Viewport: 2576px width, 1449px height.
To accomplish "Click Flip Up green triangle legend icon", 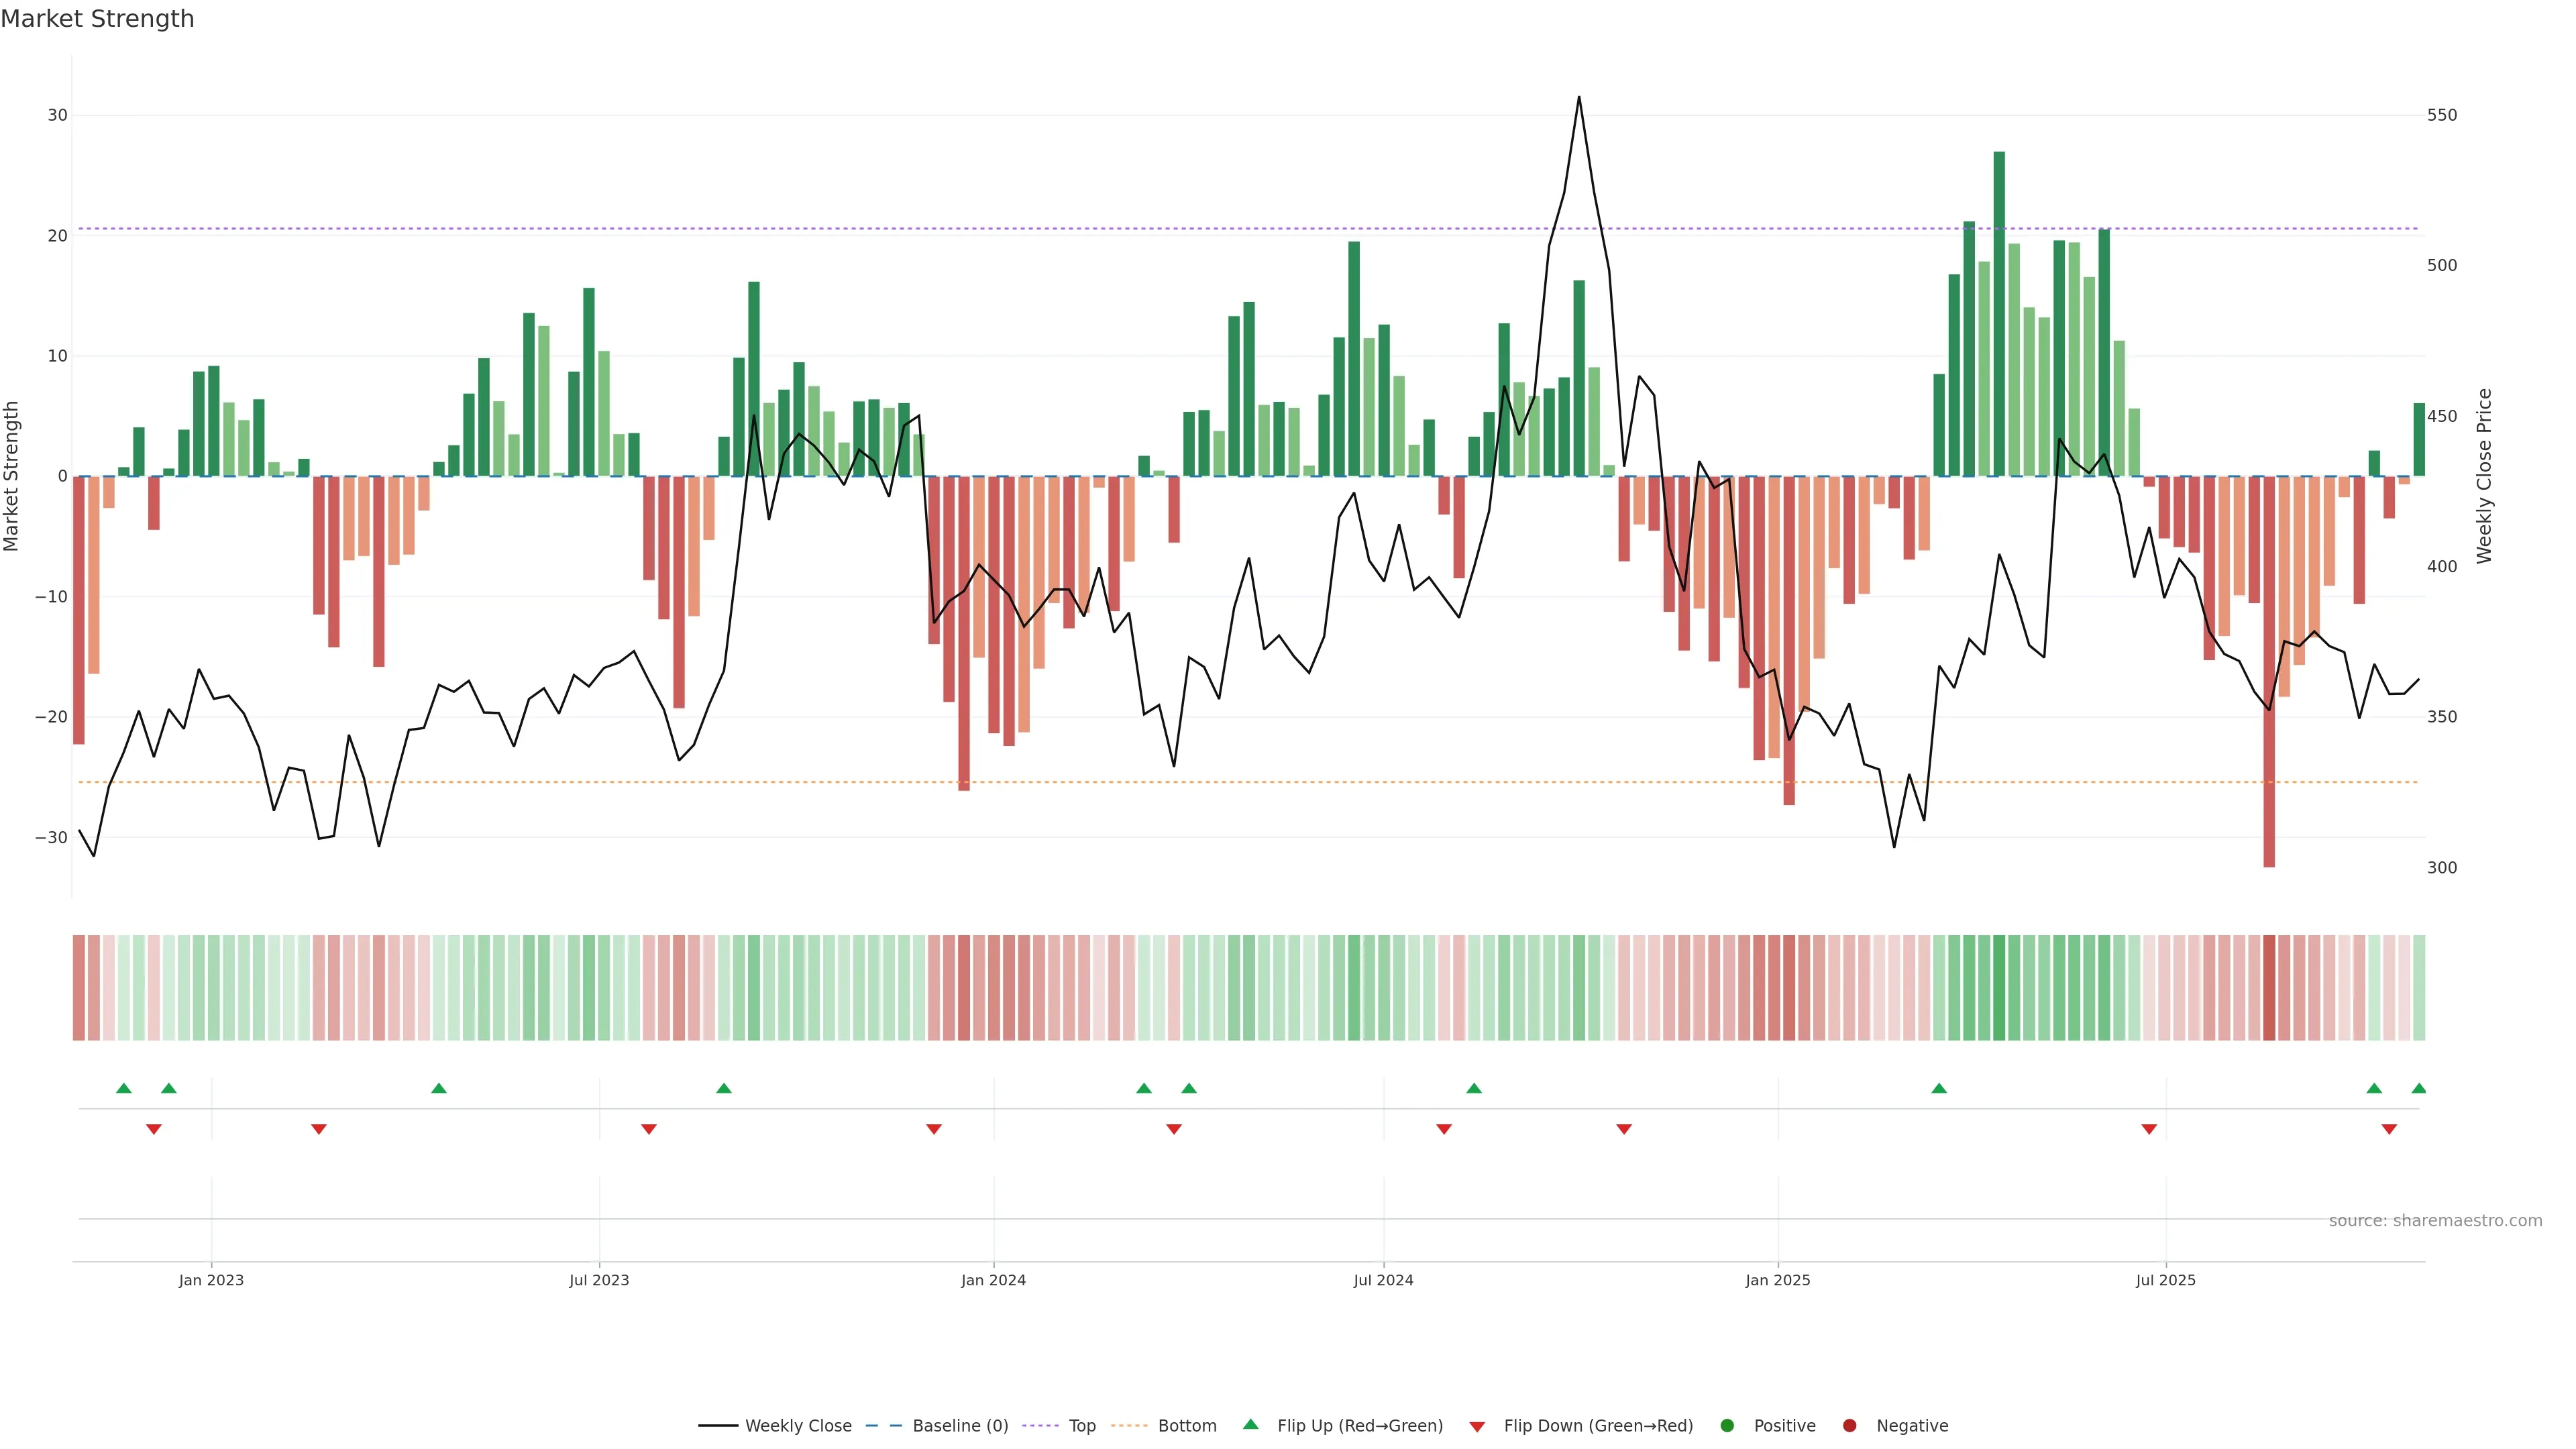I will tap(1250, 1424).
